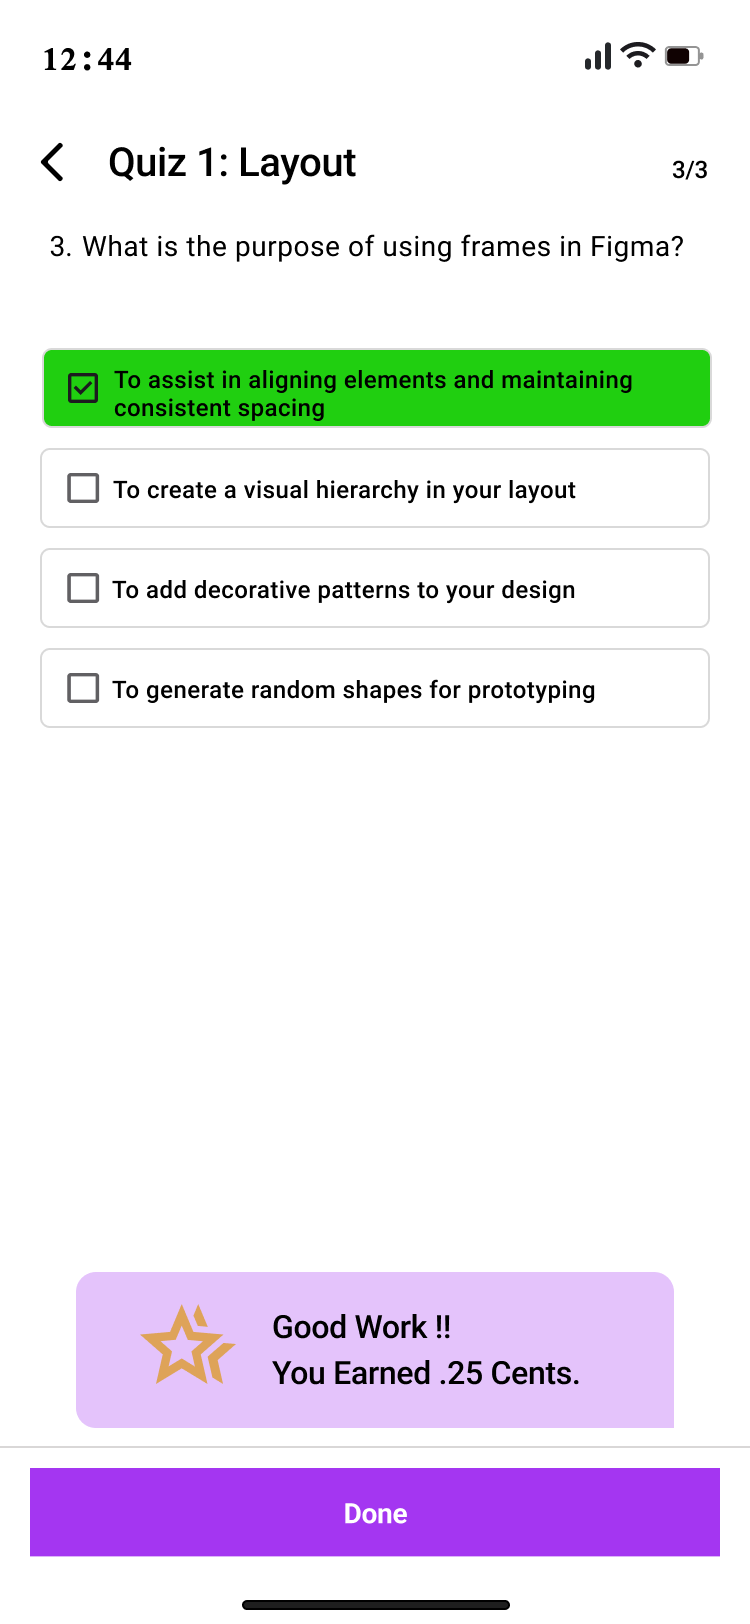
Task: Choose 'To create a visual hierarchy' option
Action: [375, 488]
